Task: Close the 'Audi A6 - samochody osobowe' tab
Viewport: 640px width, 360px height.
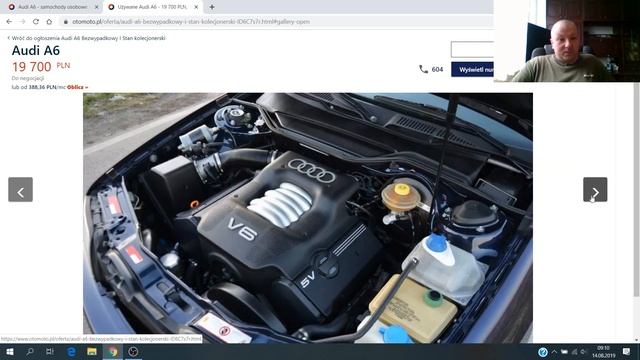Action: [97, 7]
